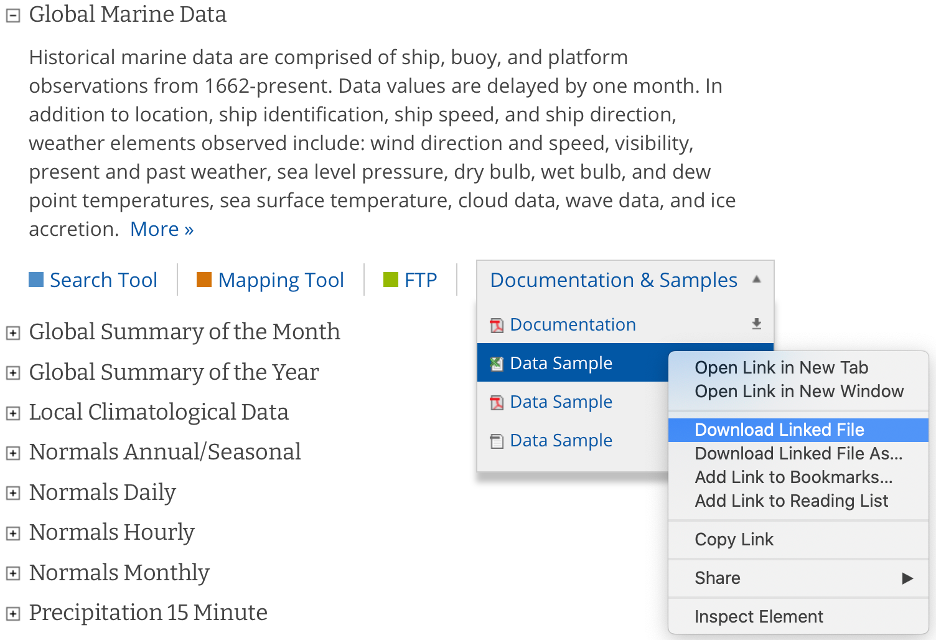Click the Global Summary of the Year heading
This screenshot has width=936, height=640.
174,373
